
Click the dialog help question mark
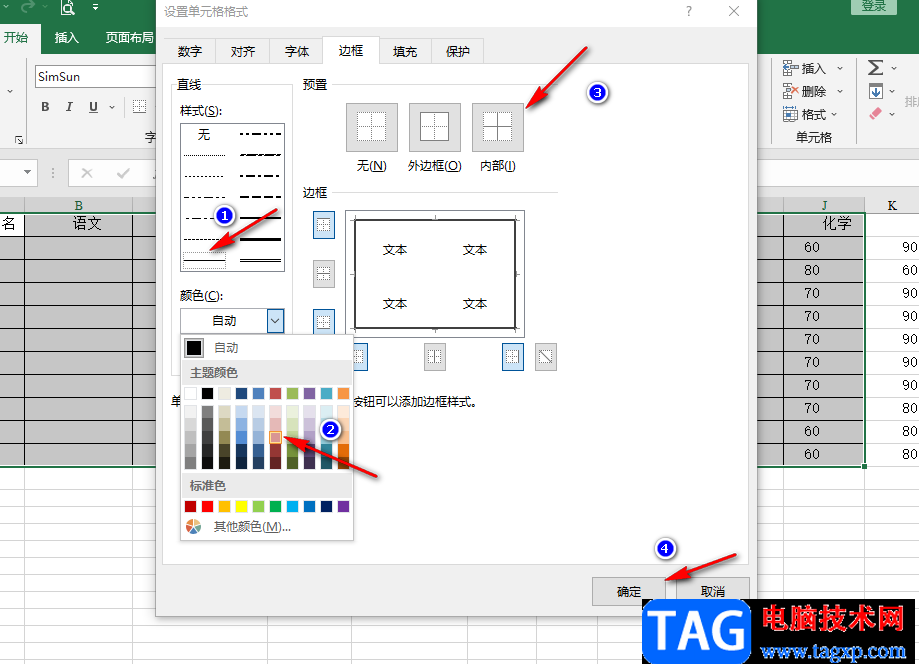tap(689, 11)
